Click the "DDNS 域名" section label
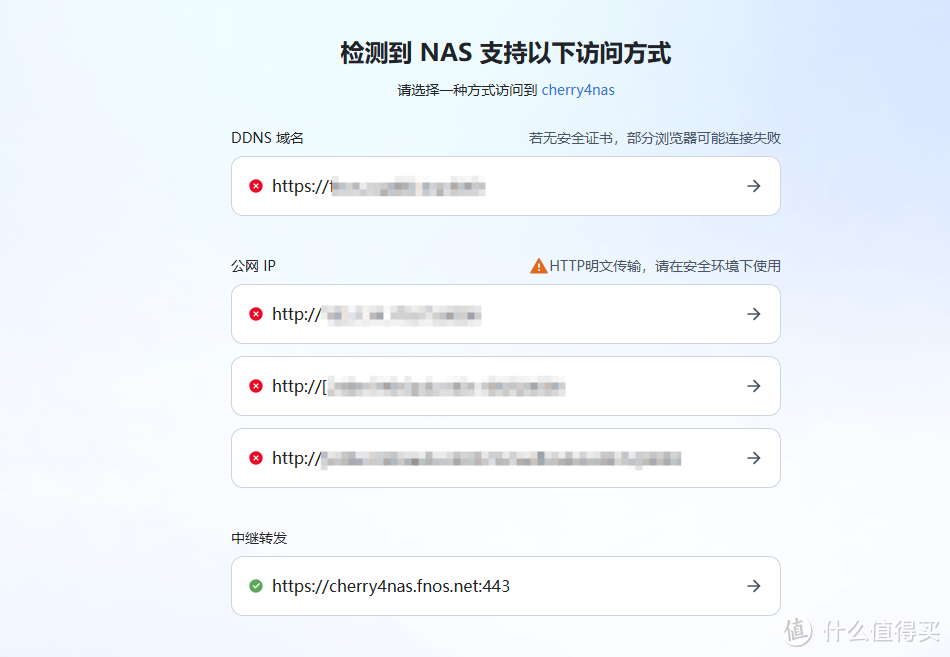 [267, 138]
